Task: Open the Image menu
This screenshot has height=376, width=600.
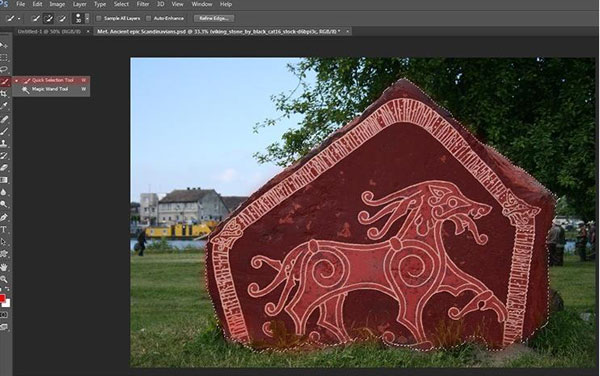Action: [57, 4]
